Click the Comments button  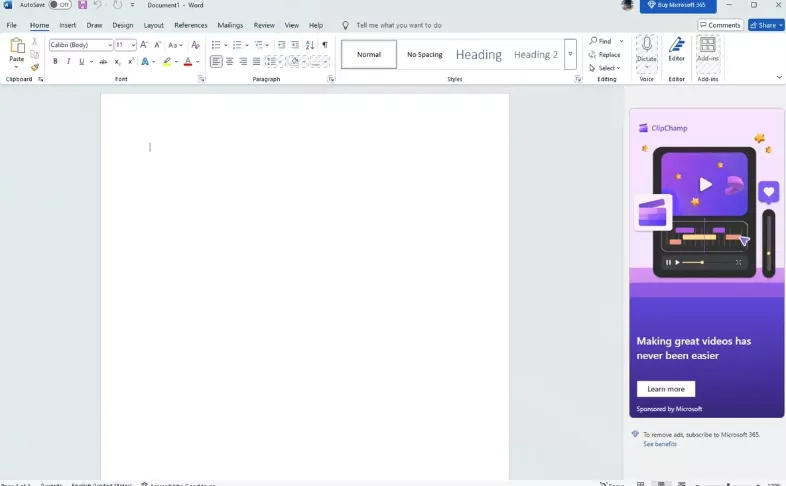tap(720, 25)
